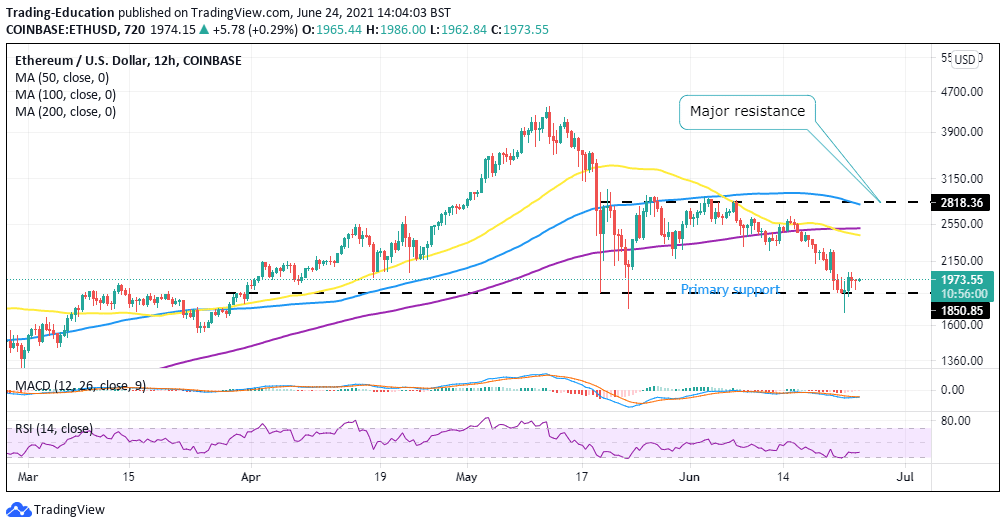Click the 2150.00 price axis value
Screen dimensions: 1006x528
(x=960, y=260)
